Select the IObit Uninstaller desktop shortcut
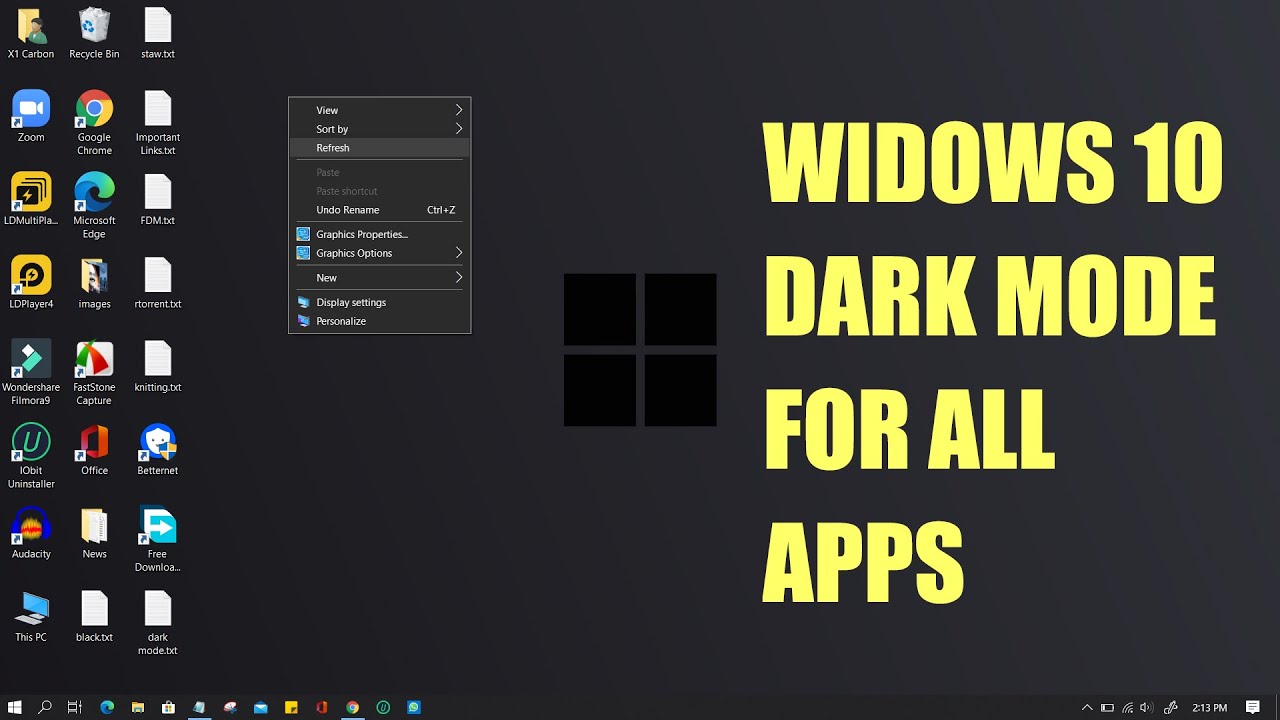1280x720 pixels. point(31,456)
